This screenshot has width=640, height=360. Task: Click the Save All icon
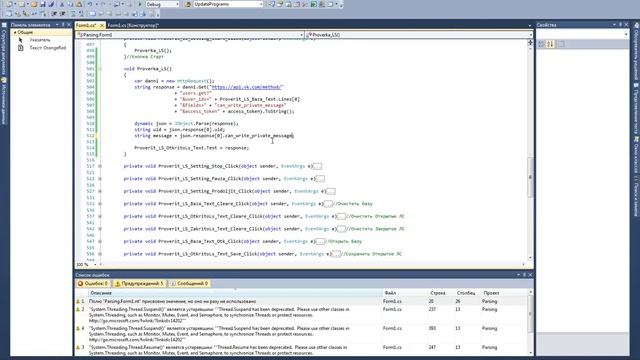[x=51, y=4]
